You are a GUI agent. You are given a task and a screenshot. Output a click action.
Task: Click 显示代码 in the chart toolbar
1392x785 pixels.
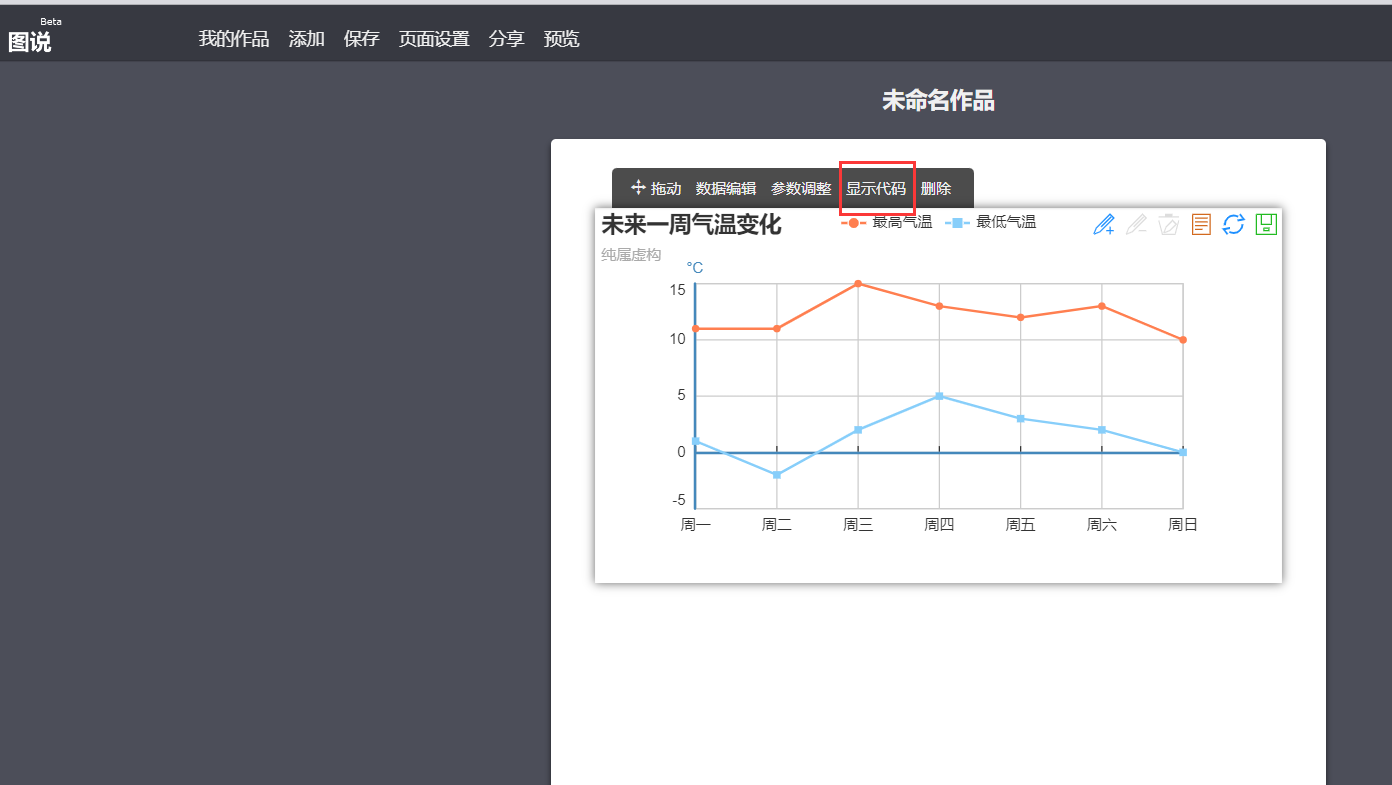pos(876,189)
